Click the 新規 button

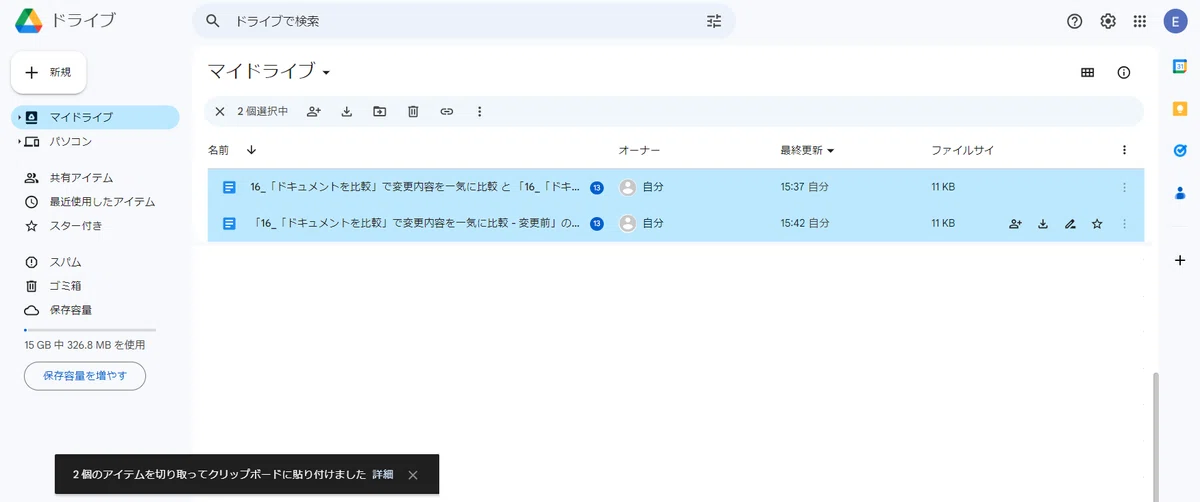pyautogui.click(x=49, y=72)
